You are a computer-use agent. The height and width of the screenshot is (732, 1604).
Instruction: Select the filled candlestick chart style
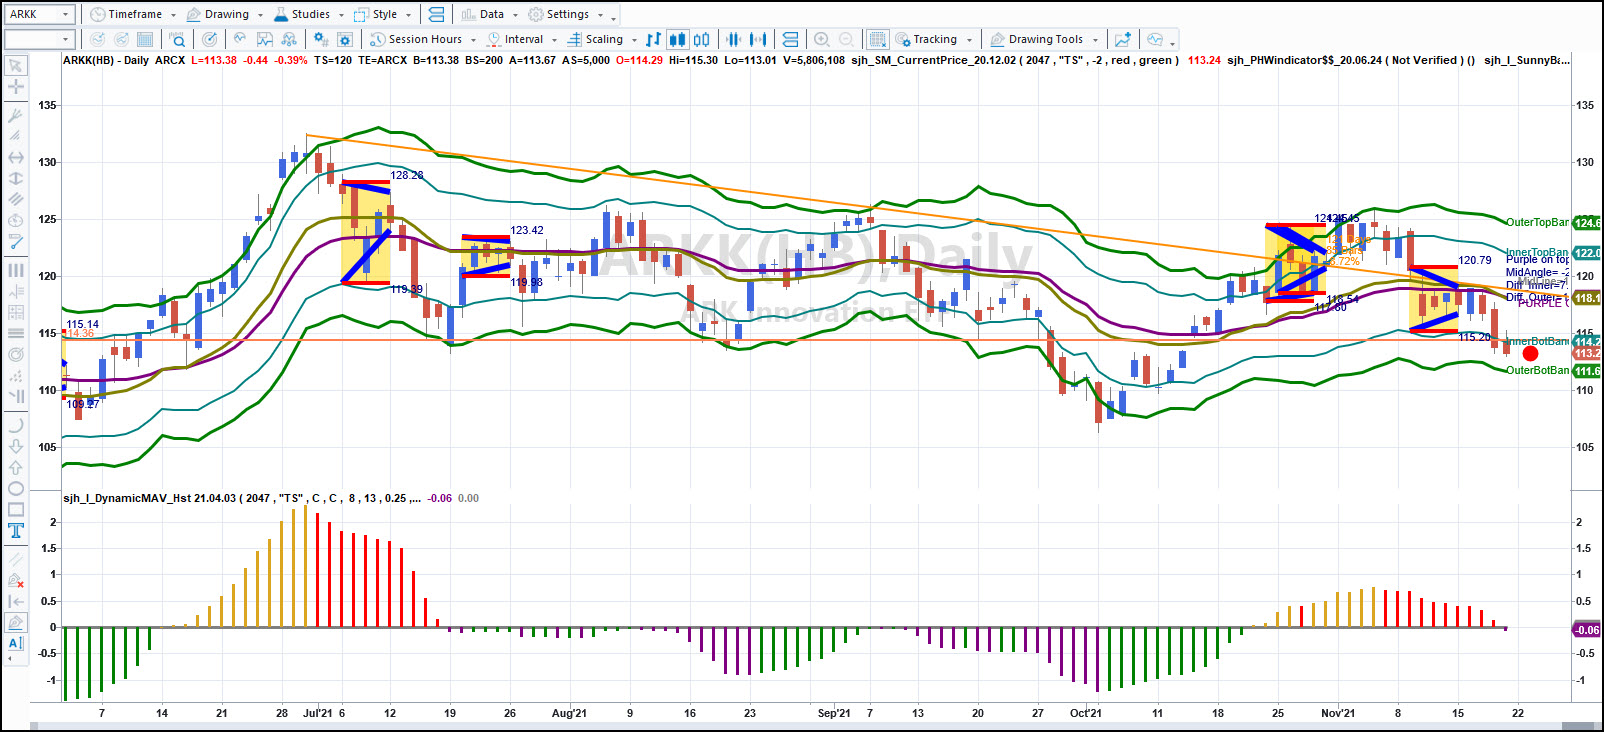677,39
